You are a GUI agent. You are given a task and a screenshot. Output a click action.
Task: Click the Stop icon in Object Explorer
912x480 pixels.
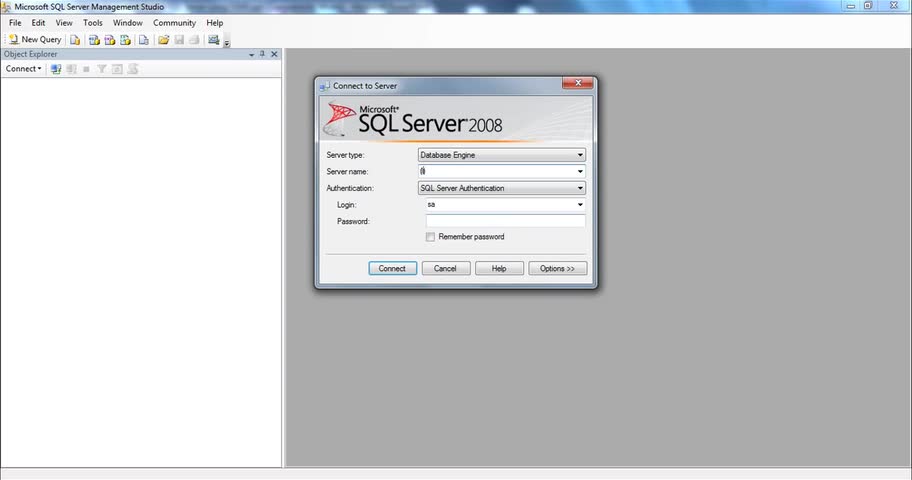[86, 69]
